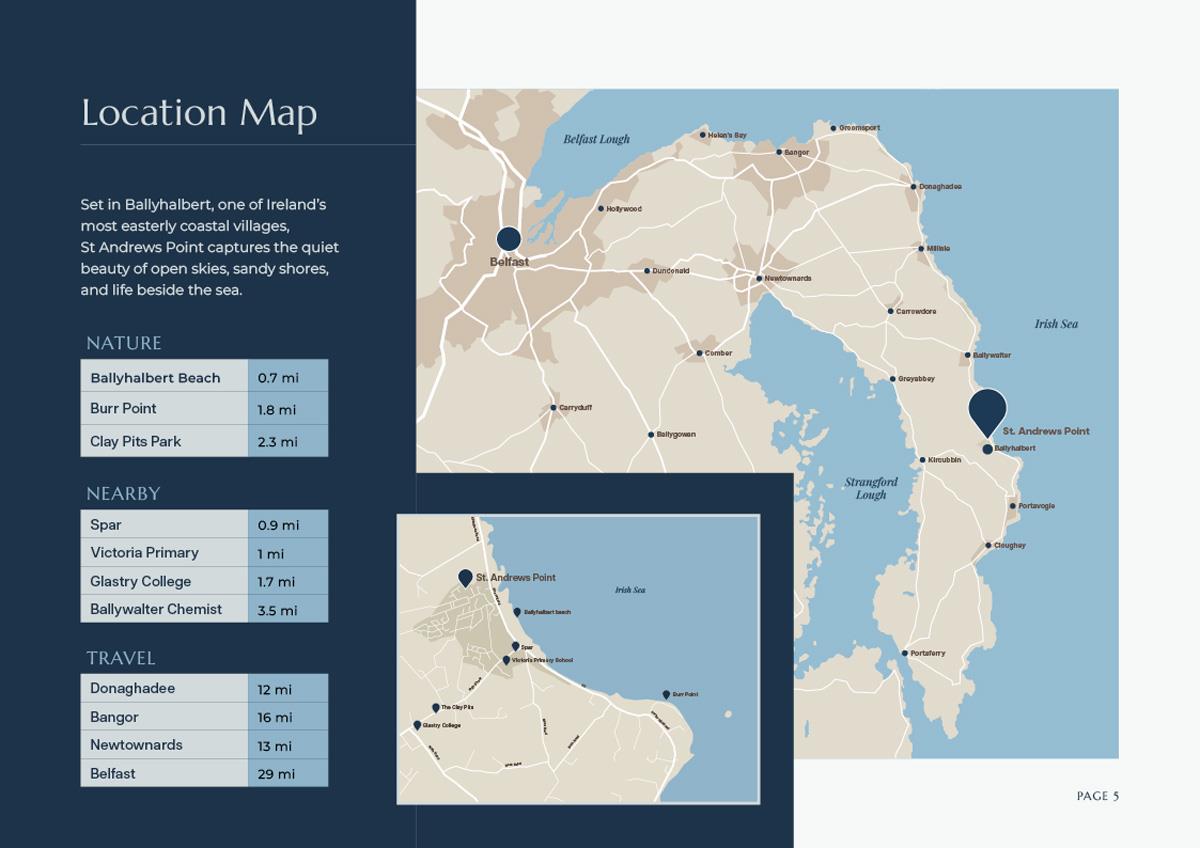Click The Clay Pits pin on inset map
The image size is (1200, 848).
(436, 707)
